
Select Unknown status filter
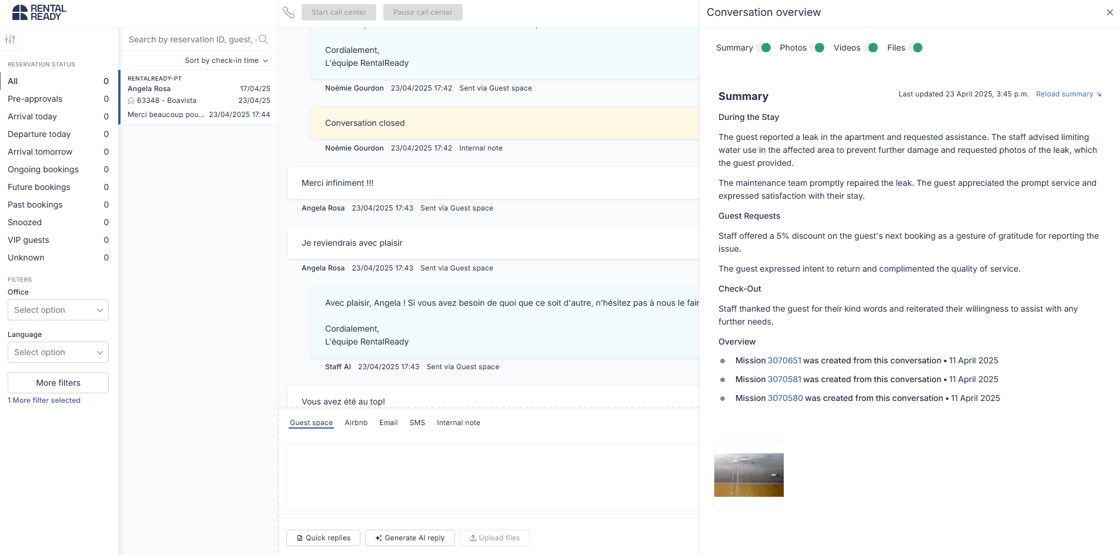tap(59, 257)
